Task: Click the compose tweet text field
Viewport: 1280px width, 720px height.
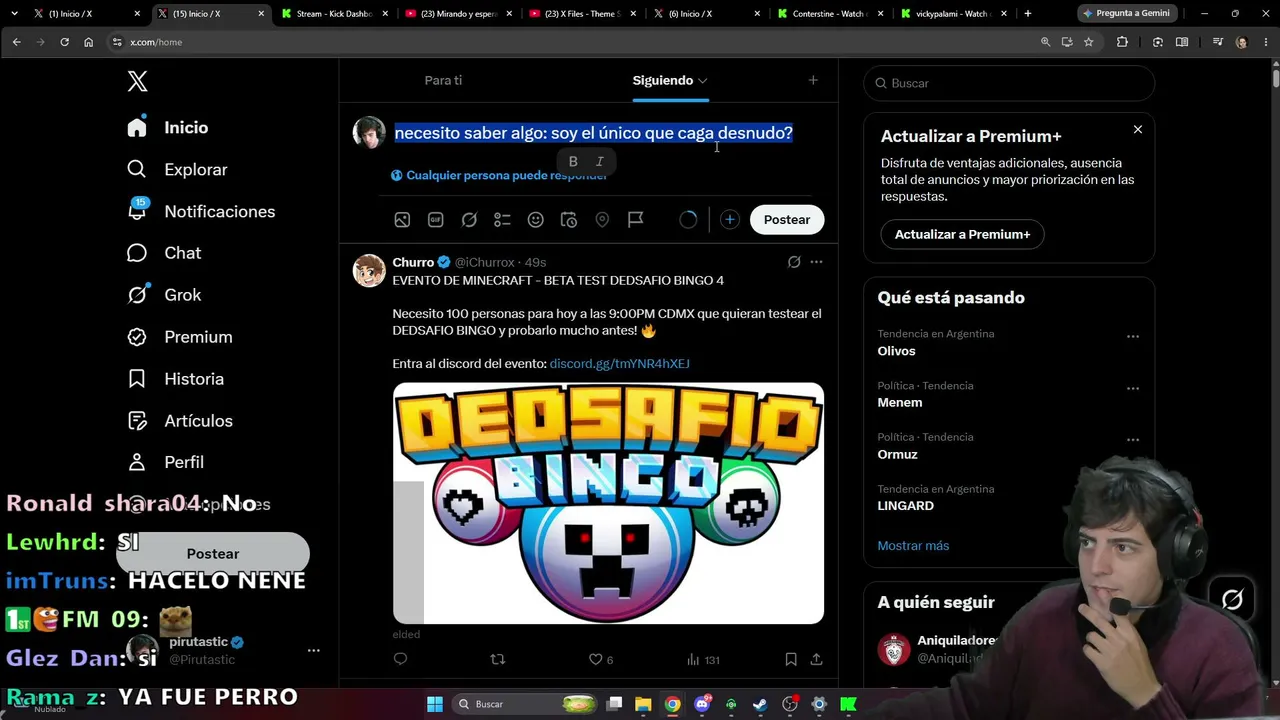Action: [x=593, y=133]
